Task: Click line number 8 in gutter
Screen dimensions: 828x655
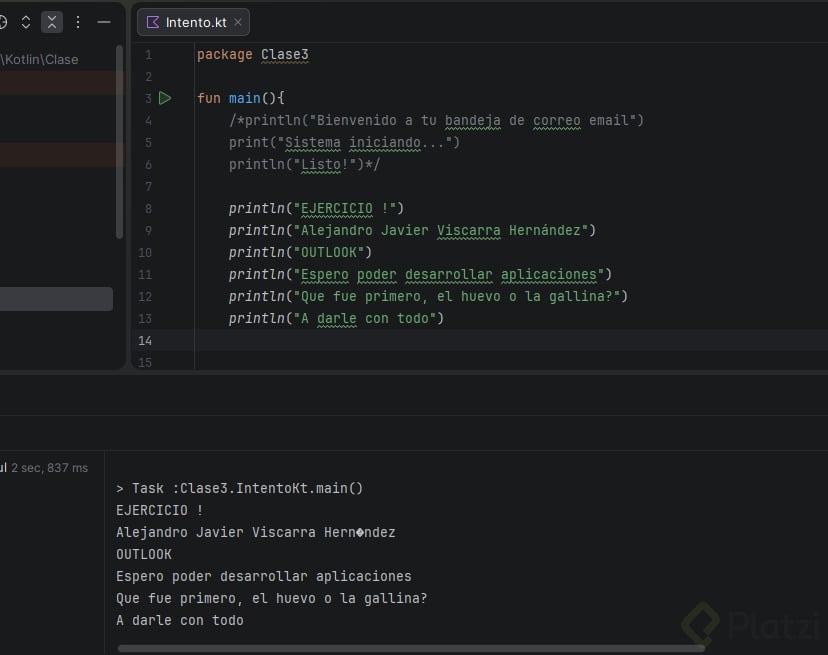Action: coord(148,208)
